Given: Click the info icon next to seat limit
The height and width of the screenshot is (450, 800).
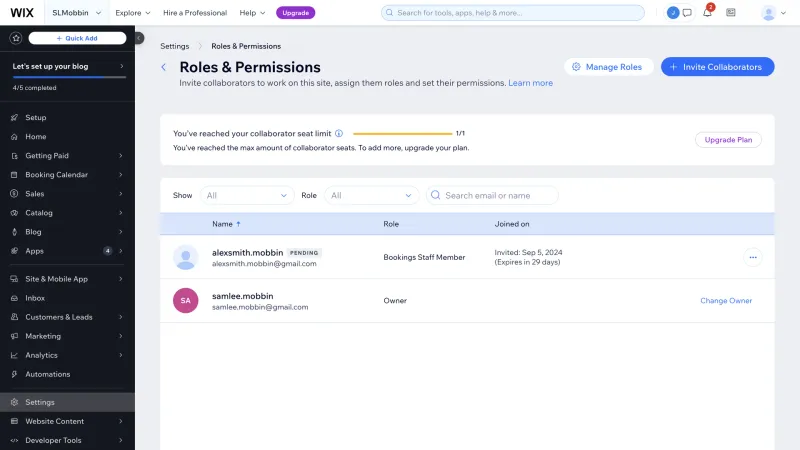Looking at the screenshot, I should pyautogui.click(x=339, y=133).
